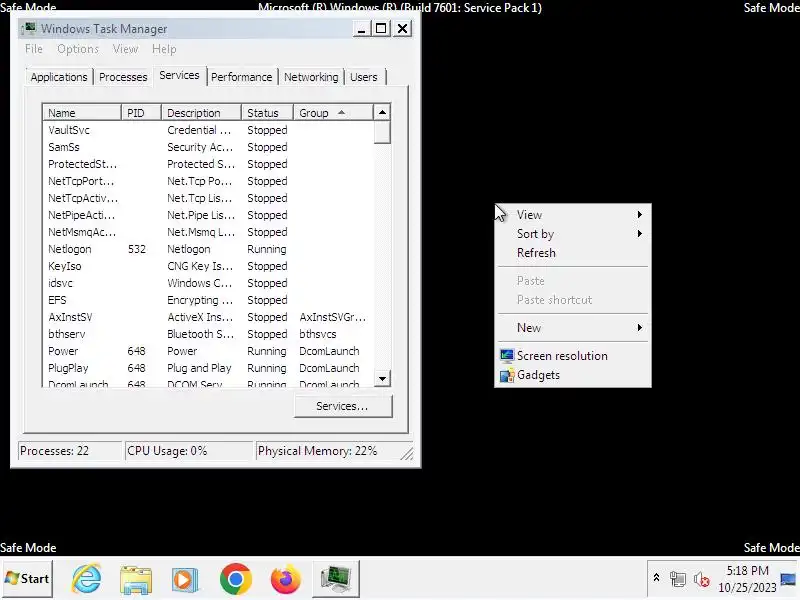Select the KeyIso service row
Screen dimensions: 800x600
(208, 266)
